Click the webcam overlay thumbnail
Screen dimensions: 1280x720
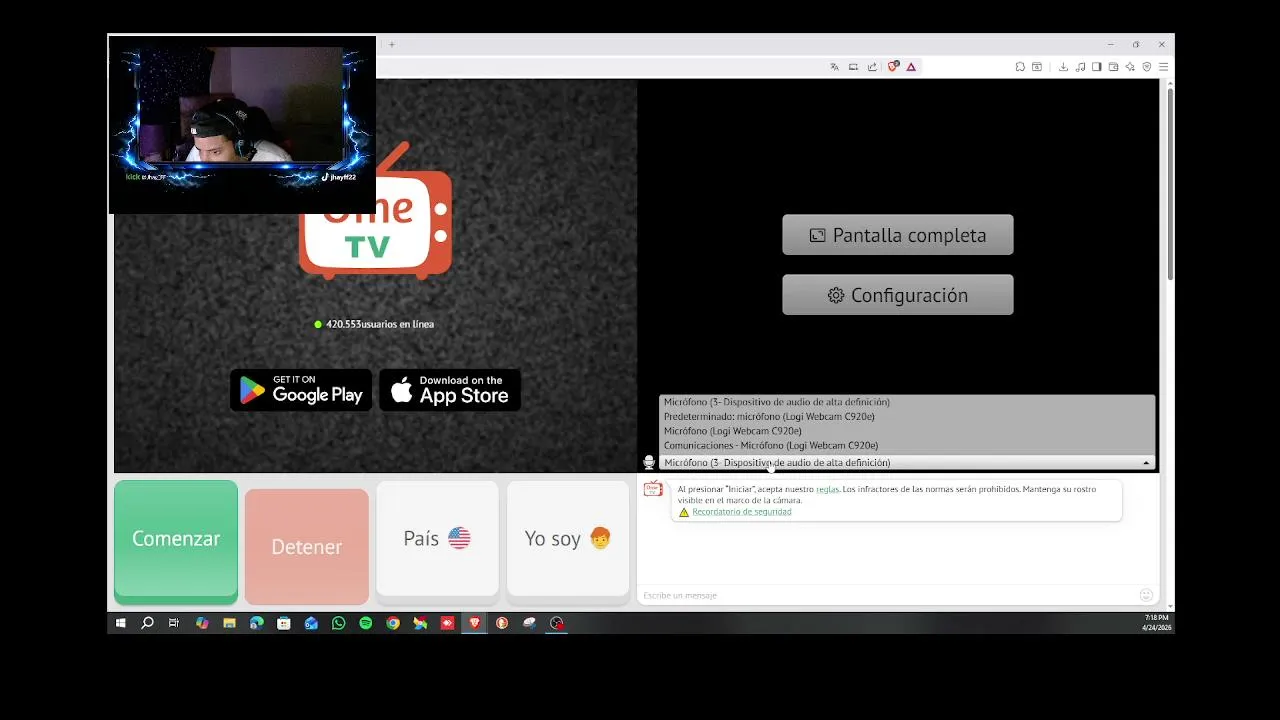pyautogui.click(x=242, y=125)
